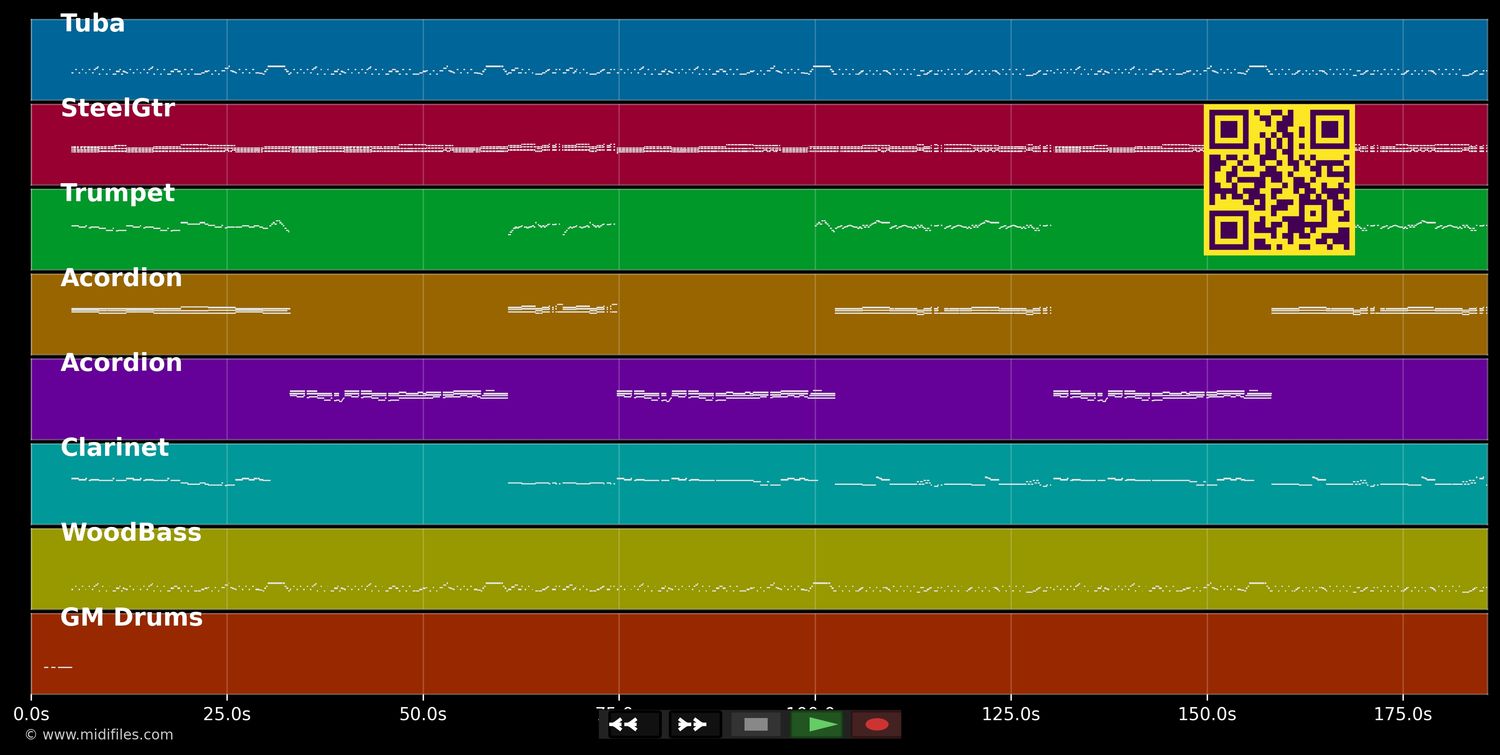Click the 0.0s timeline start label
The width and height of the screenshot is (1500, 755).
31,714
